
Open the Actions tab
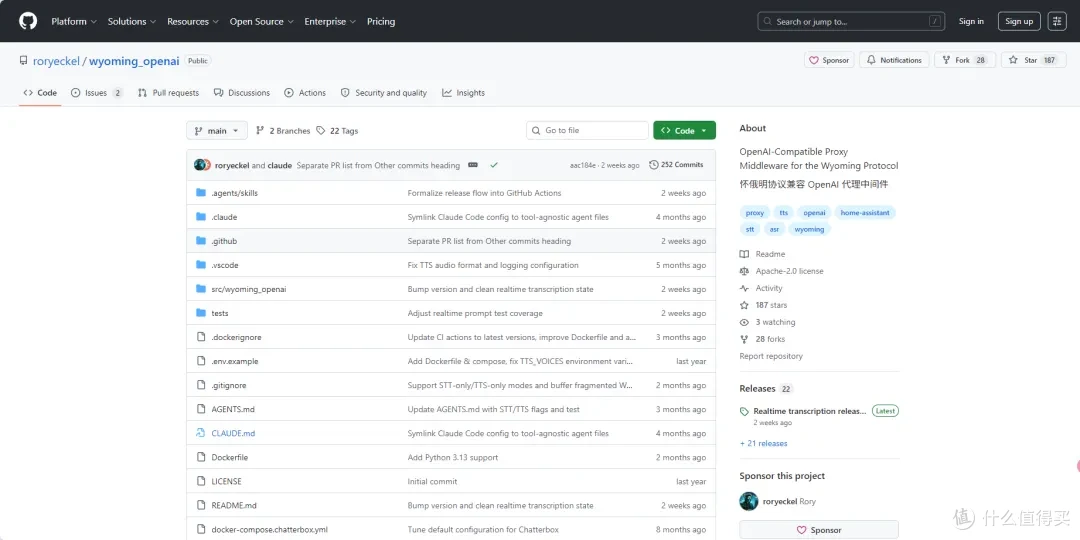coord(305,93)
